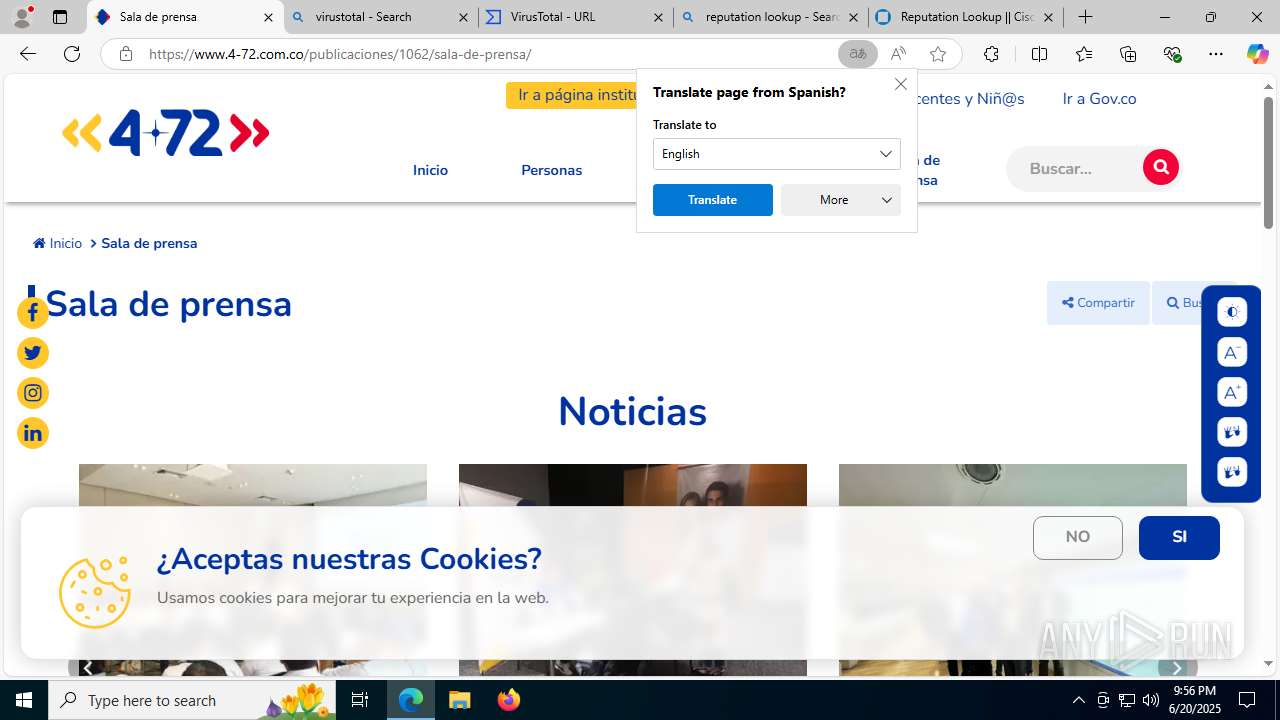Click the 4-72 logo
1280x720 pixels.
[x=166, y=133]
